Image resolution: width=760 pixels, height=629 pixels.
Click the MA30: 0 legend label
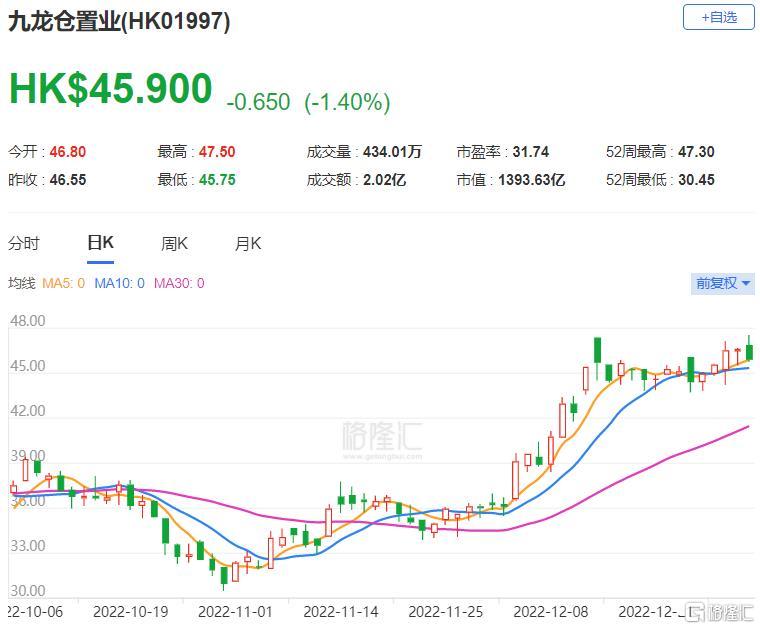[x=179, y=283]
